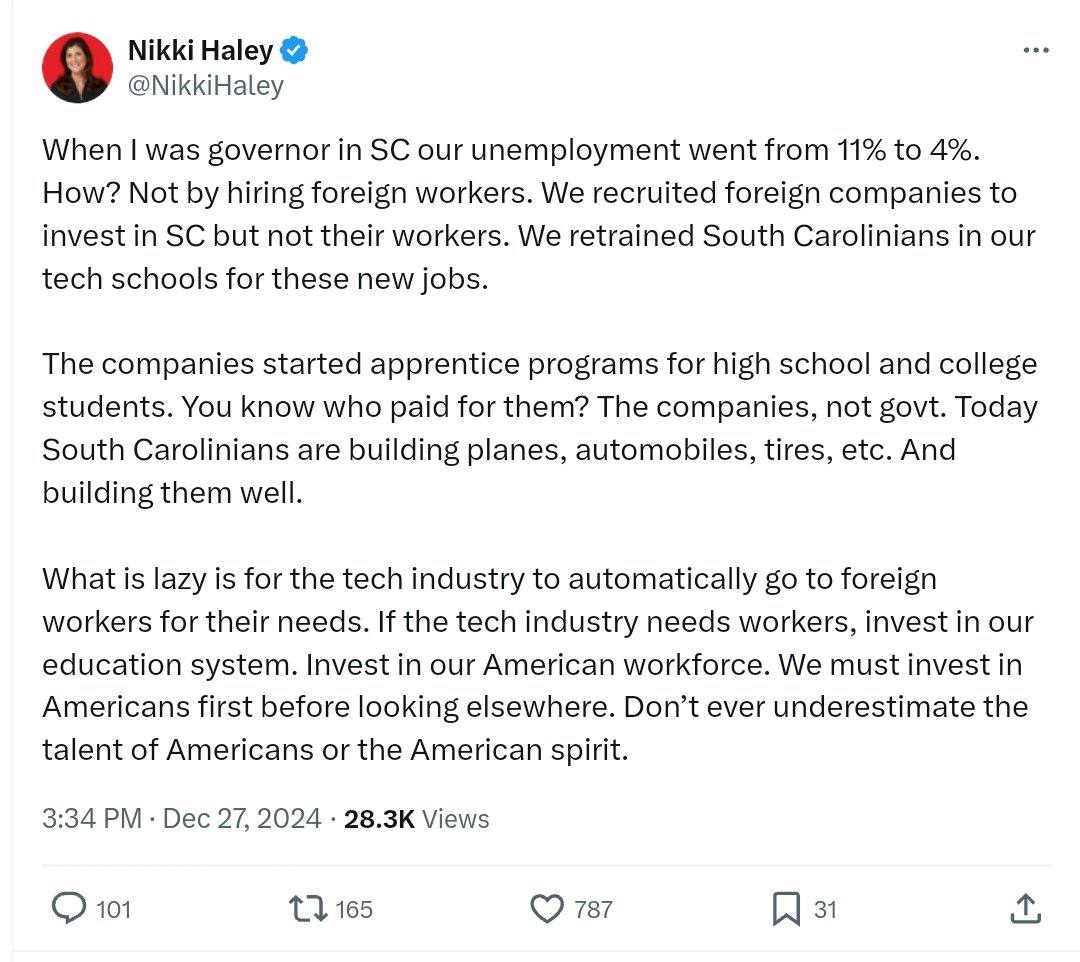
Task: Click the paragraph starting "What is lazy"
Action: click(x=537, y=664)
